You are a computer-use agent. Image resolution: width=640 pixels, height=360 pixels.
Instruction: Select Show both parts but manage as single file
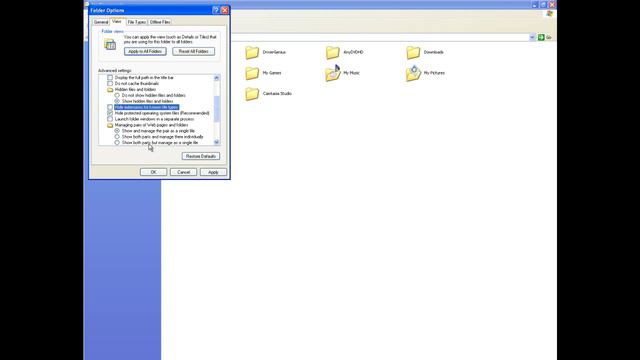click(117, 143)
